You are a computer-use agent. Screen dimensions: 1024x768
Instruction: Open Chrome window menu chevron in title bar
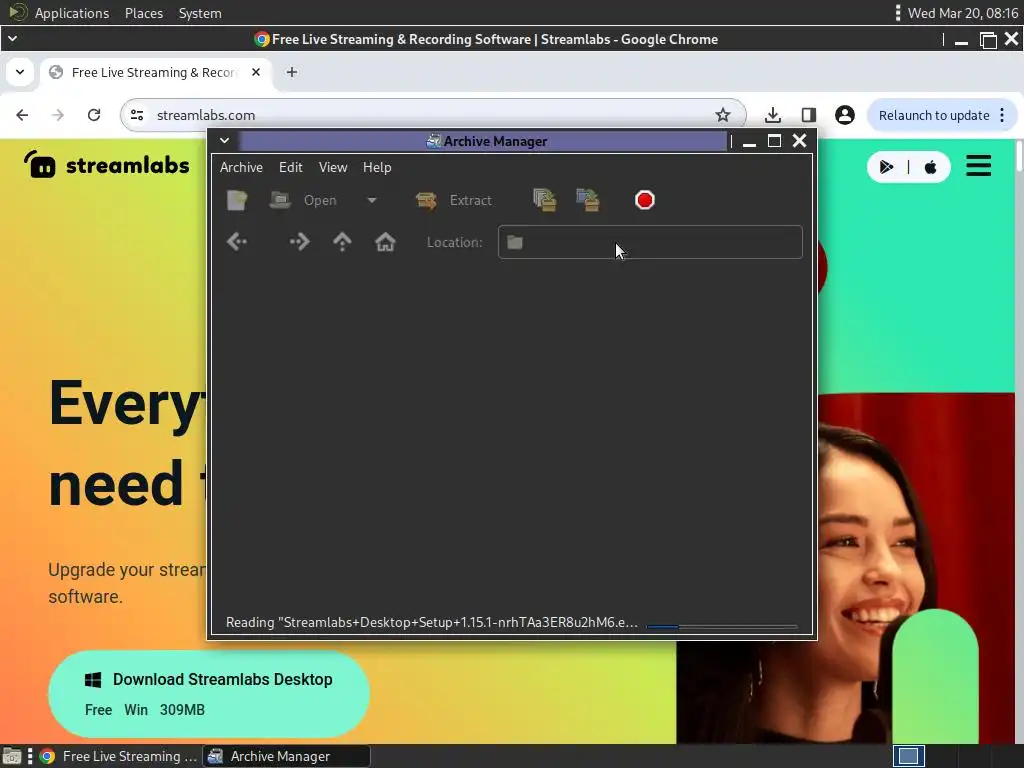pyautogui.click(x=12, y=39)
